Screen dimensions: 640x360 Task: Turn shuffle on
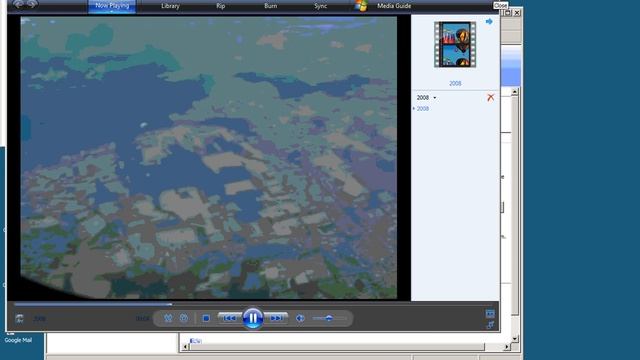[x=168, y=318]
